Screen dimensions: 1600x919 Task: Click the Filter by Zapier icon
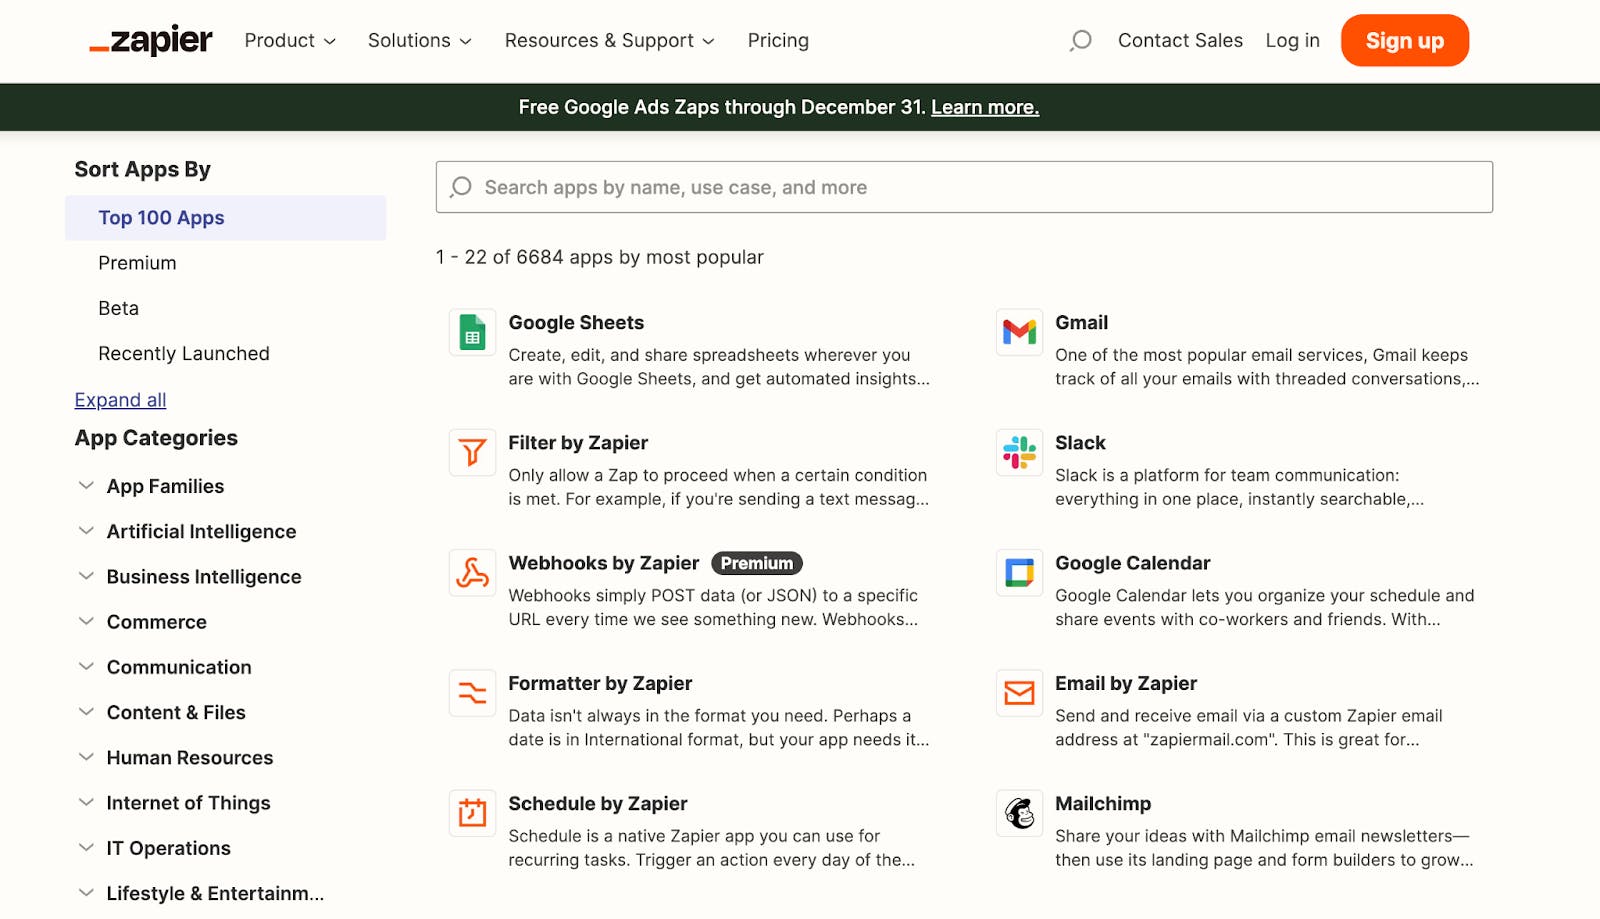[x=473, y=453]
